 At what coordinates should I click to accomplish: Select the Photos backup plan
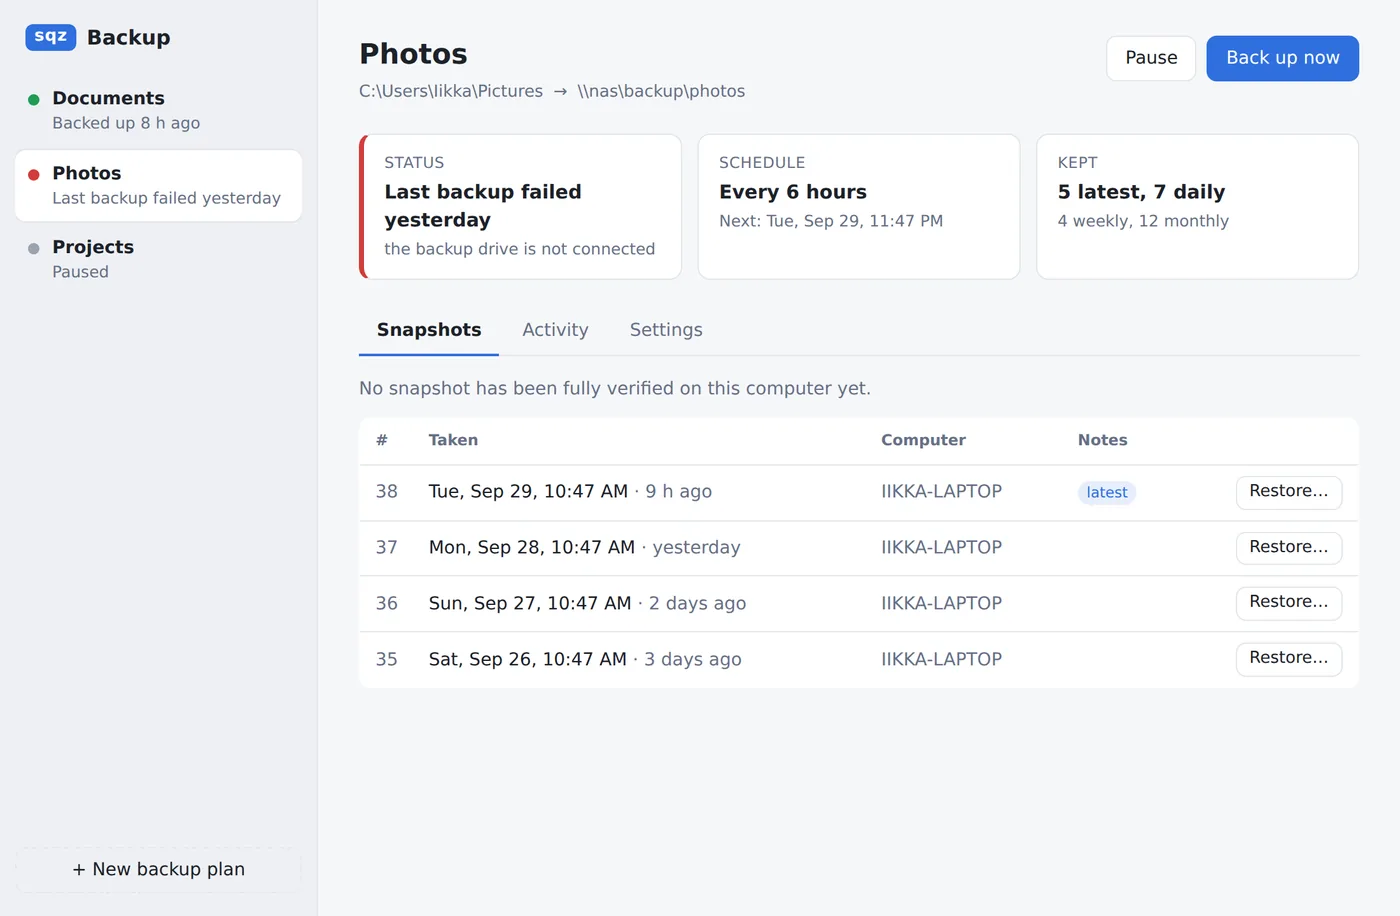pyautogui.click(x=158, y=185)
